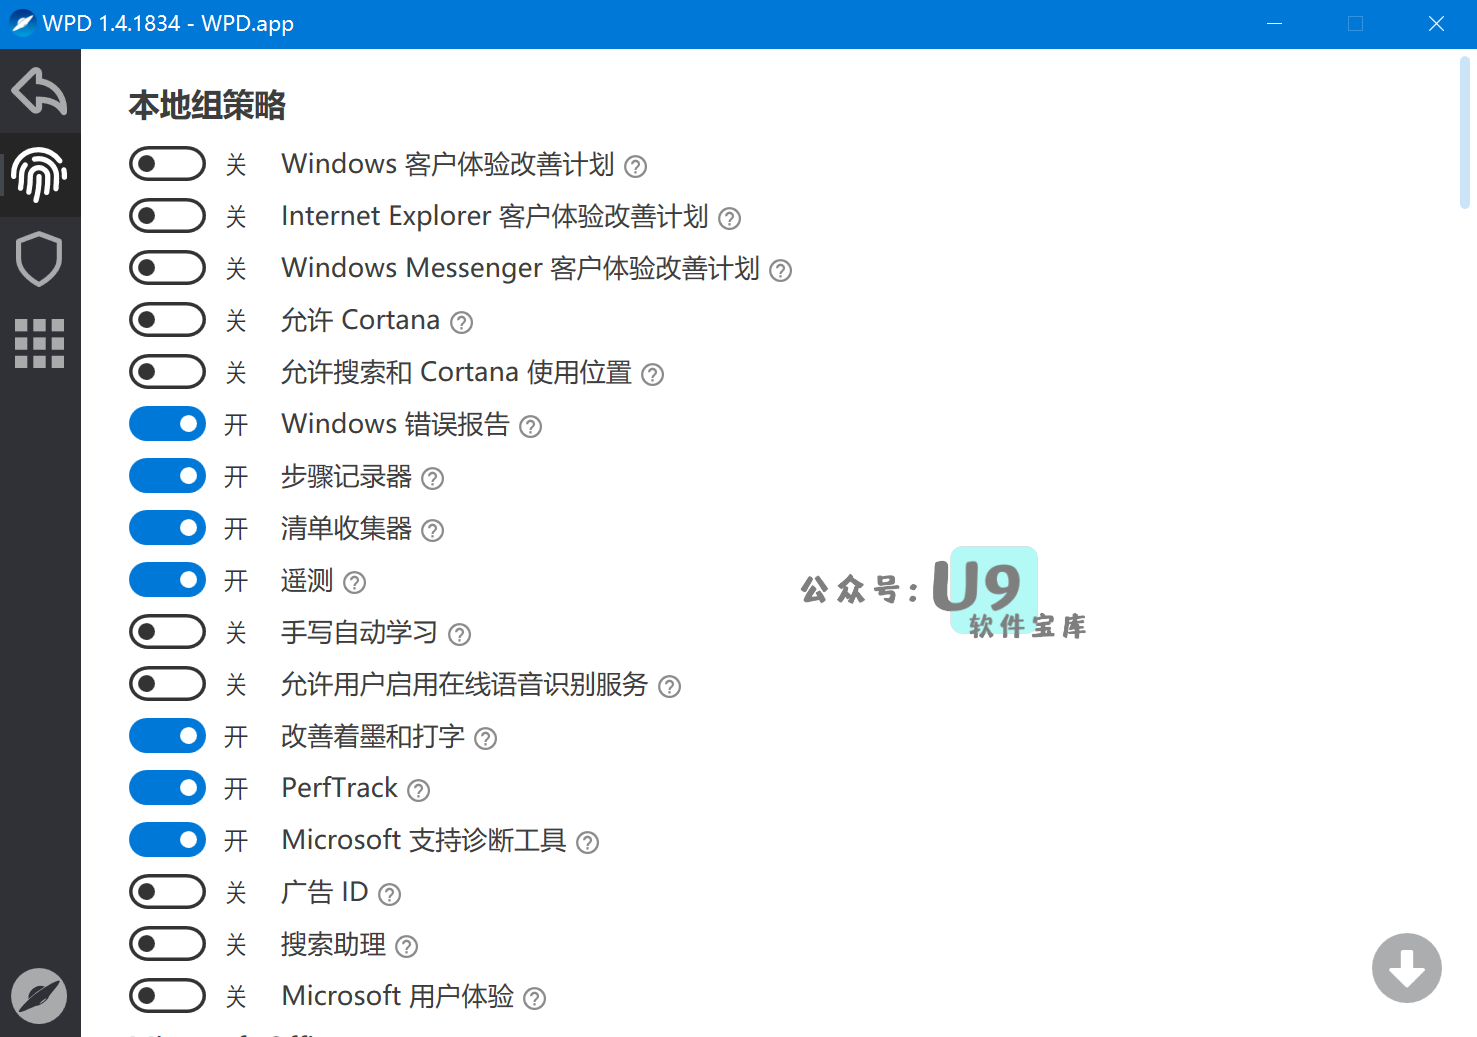This screenshot has width=1477, height=1037.
Task: Close the WPD window
Action: [x=1436, y=24]
